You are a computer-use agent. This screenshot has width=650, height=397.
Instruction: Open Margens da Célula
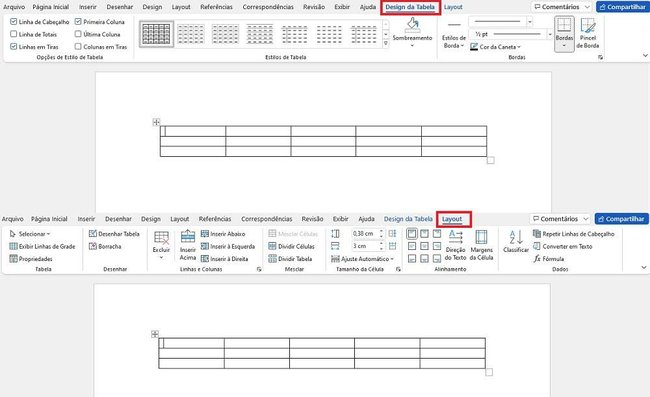tap(481, 245)
